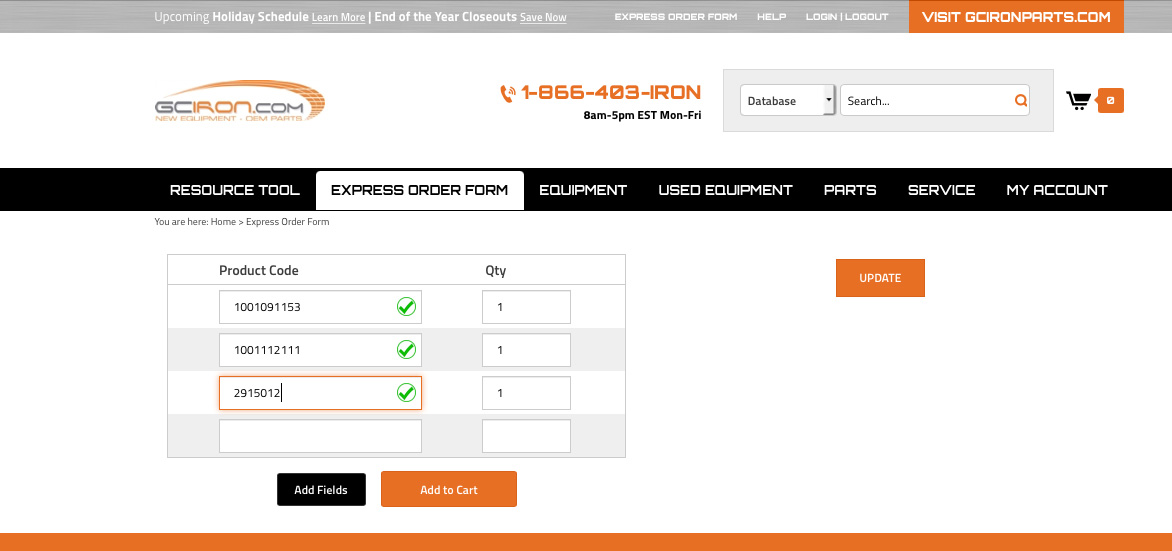Click the Product Code column header
1172x551 pixels.
259,270
